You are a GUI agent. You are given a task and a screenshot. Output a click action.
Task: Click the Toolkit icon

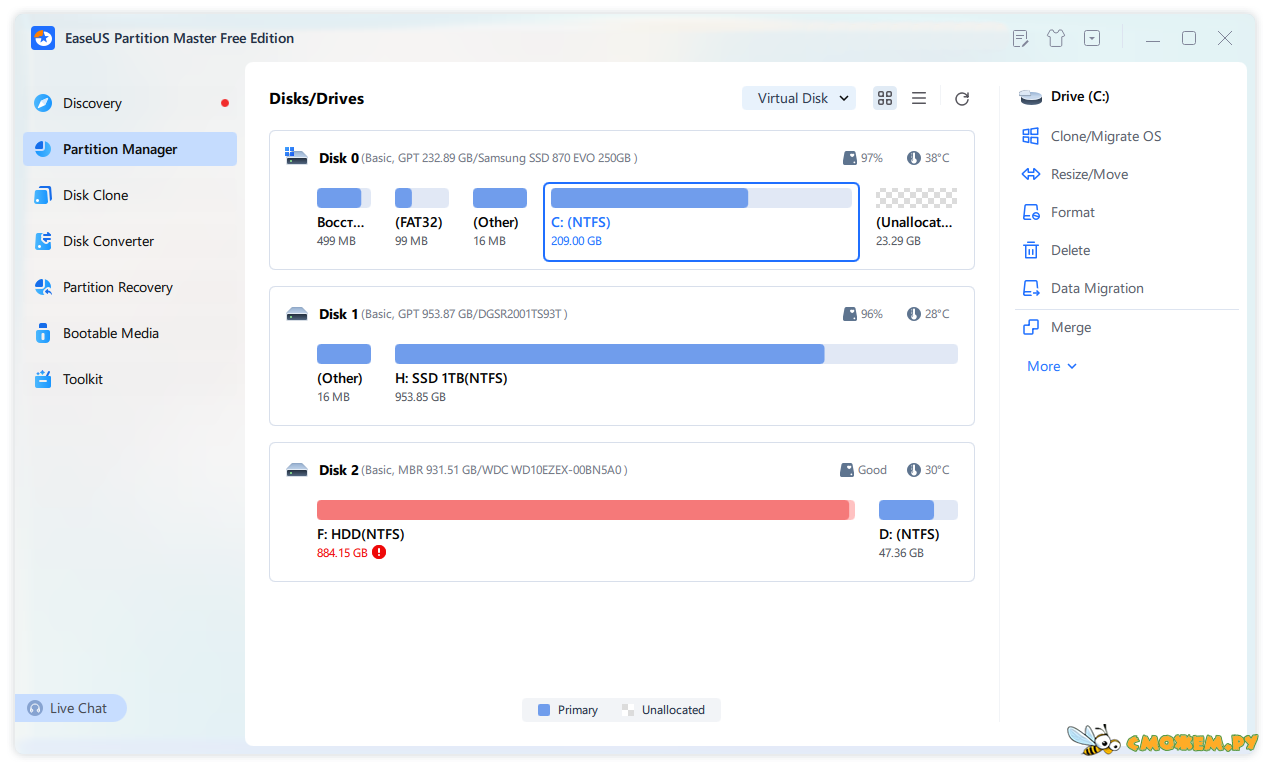[43, 379]
